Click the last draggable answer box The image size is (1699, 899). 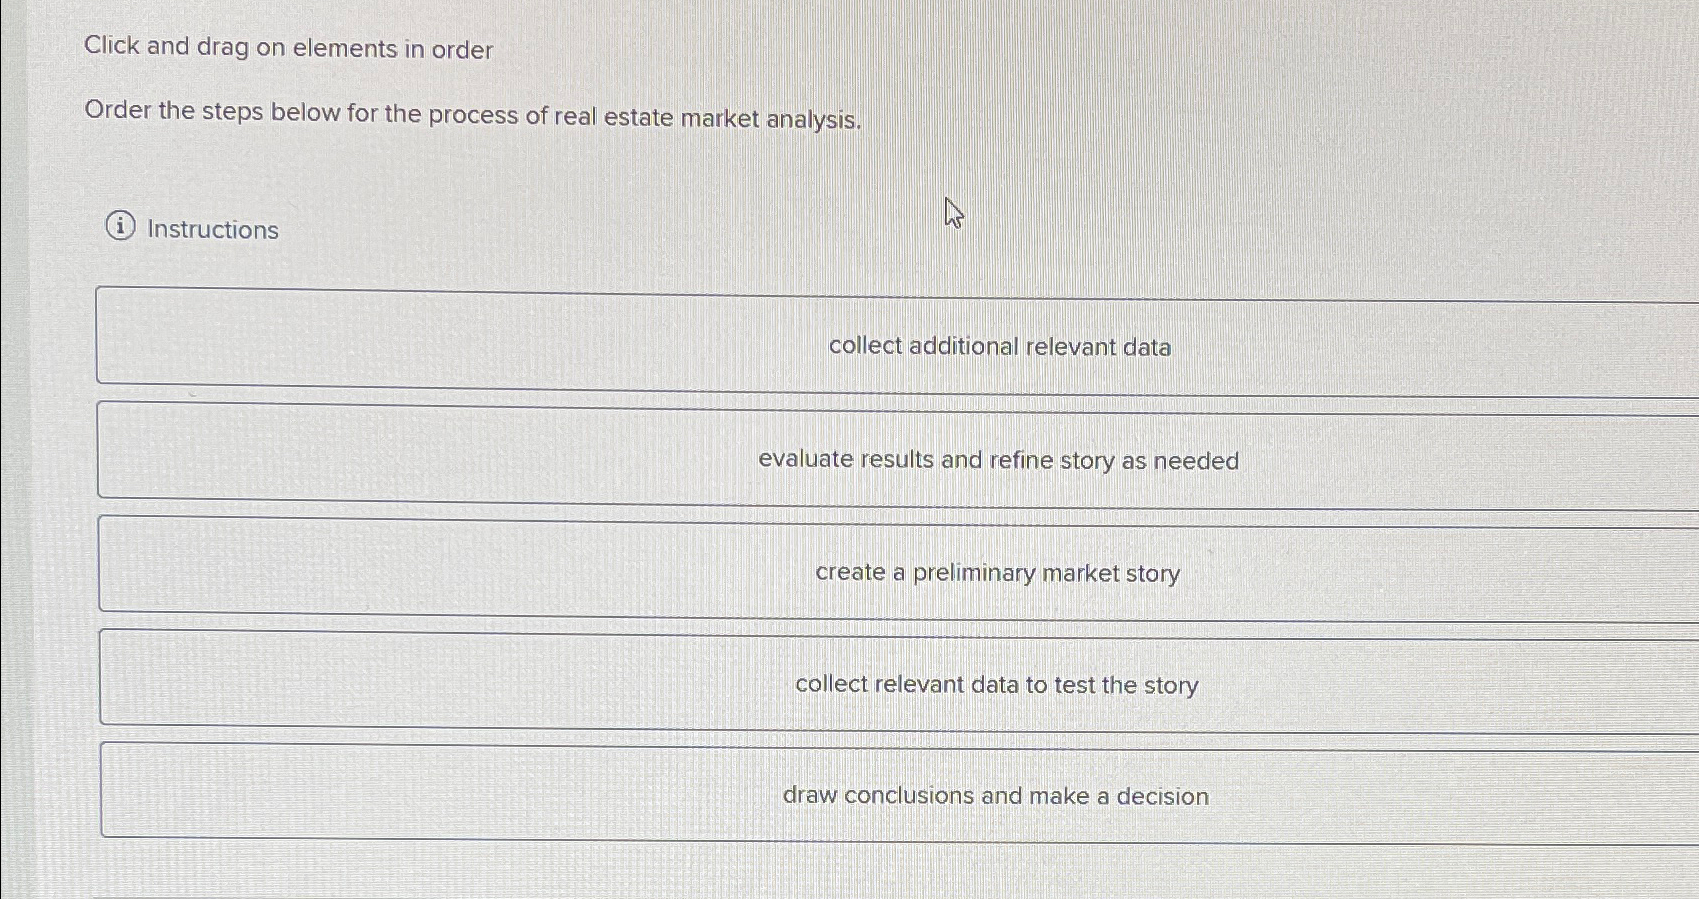point(900,786)
